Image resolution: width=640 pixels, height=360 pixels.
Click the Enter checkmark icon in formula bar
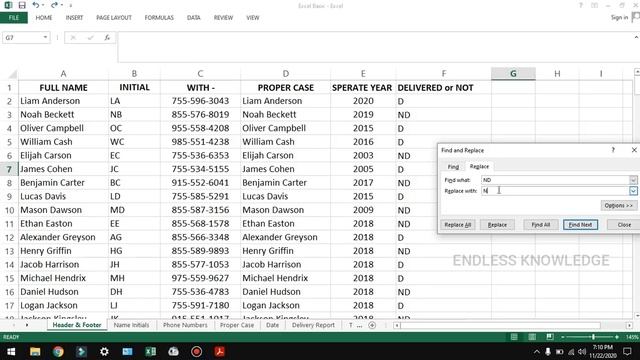tap(90, 38)
